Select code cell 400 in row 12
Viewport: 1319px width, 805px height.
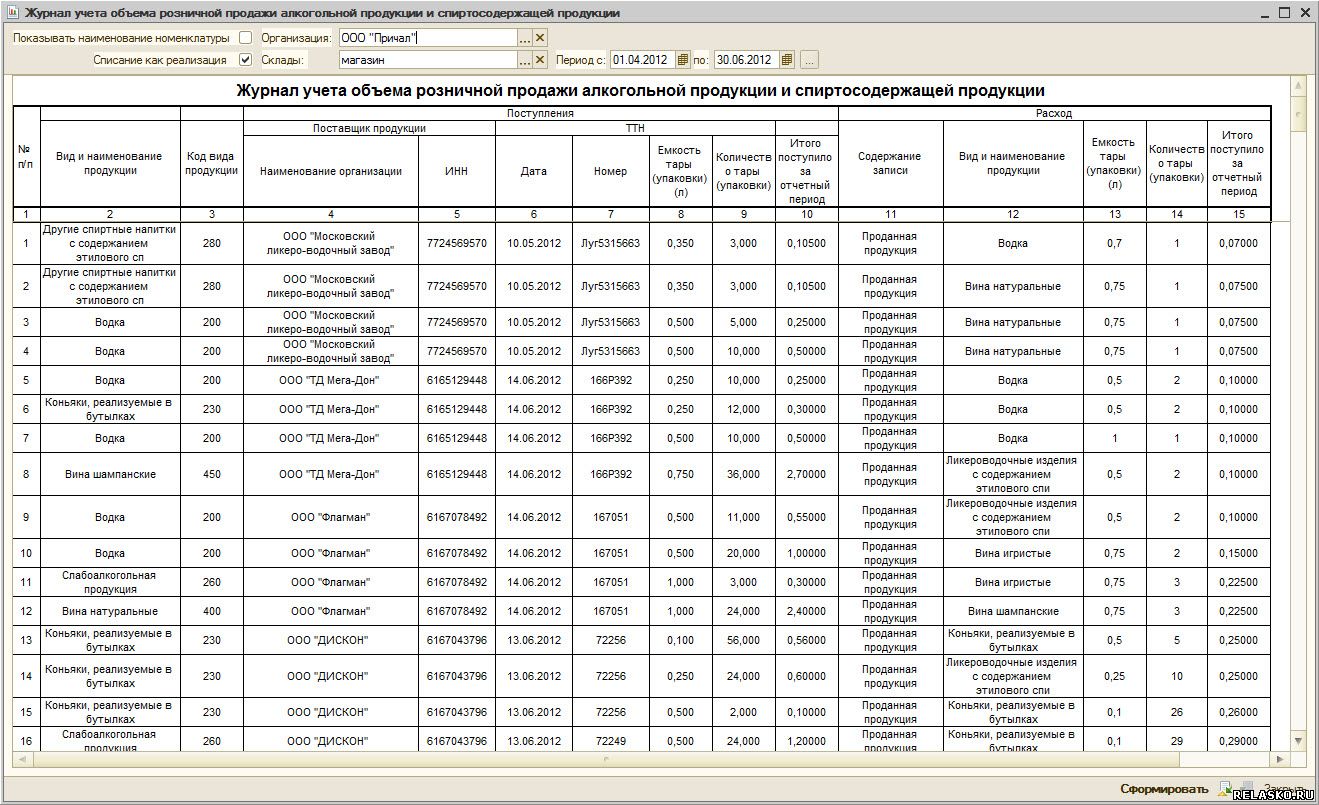[212, 611]
